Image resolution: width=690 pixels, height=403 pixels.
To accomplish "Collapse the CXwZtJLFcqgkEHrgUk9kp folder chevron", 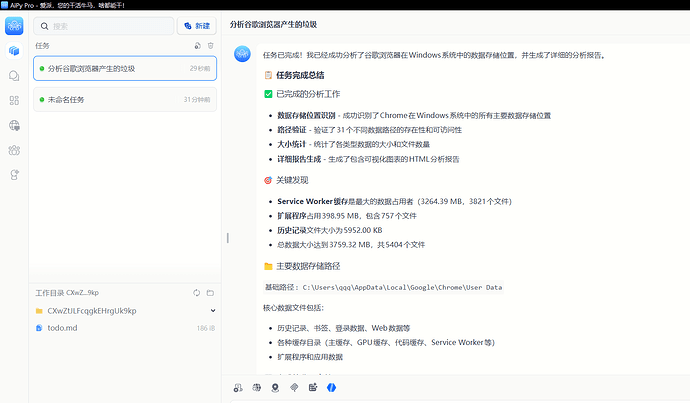I will [x=213, y=311].
